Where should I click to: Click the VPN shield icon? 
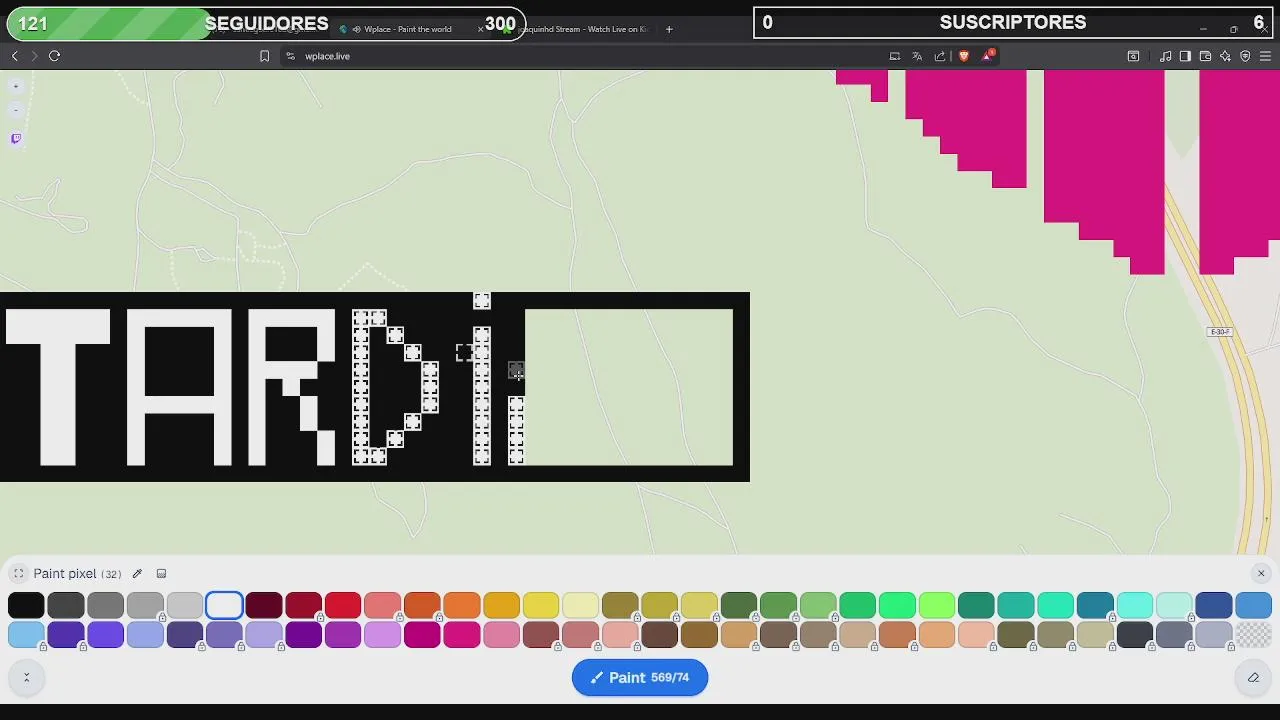(x=1245, y=56)
